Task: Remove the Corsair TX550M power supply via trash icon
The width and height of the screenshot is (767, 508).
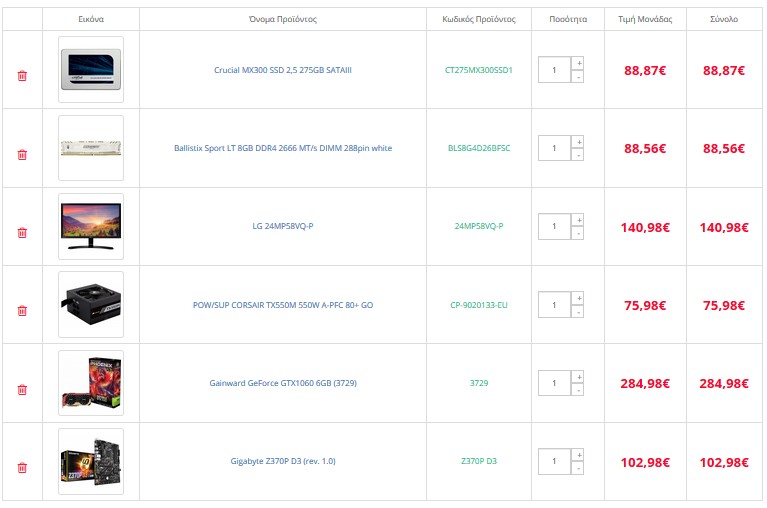Action: click(x=22, y=311)
